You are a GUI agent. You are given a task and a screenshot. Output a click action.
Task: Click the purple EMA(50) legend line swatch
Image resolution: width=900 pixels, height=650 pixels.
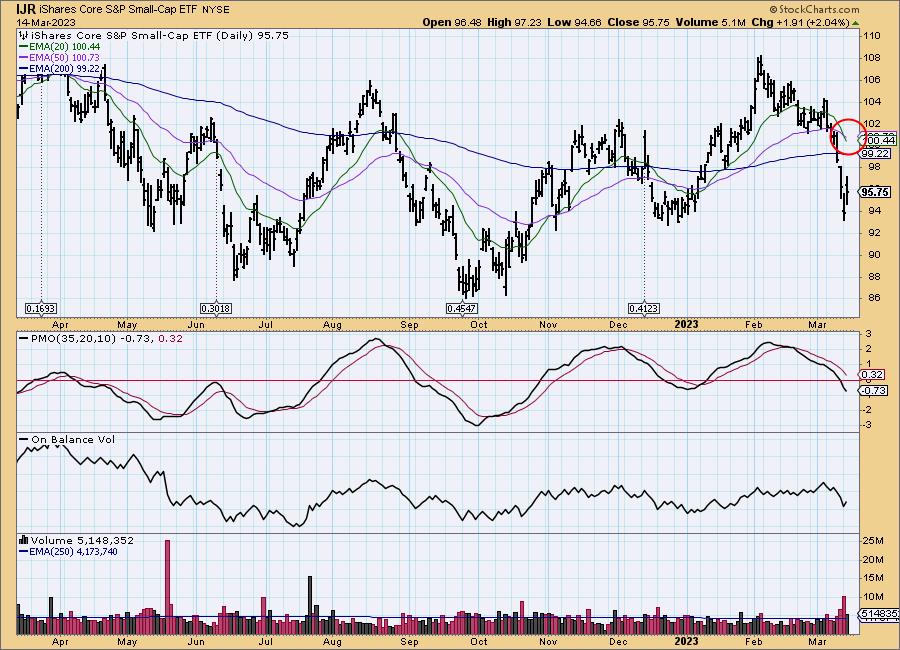coord(24,58)
